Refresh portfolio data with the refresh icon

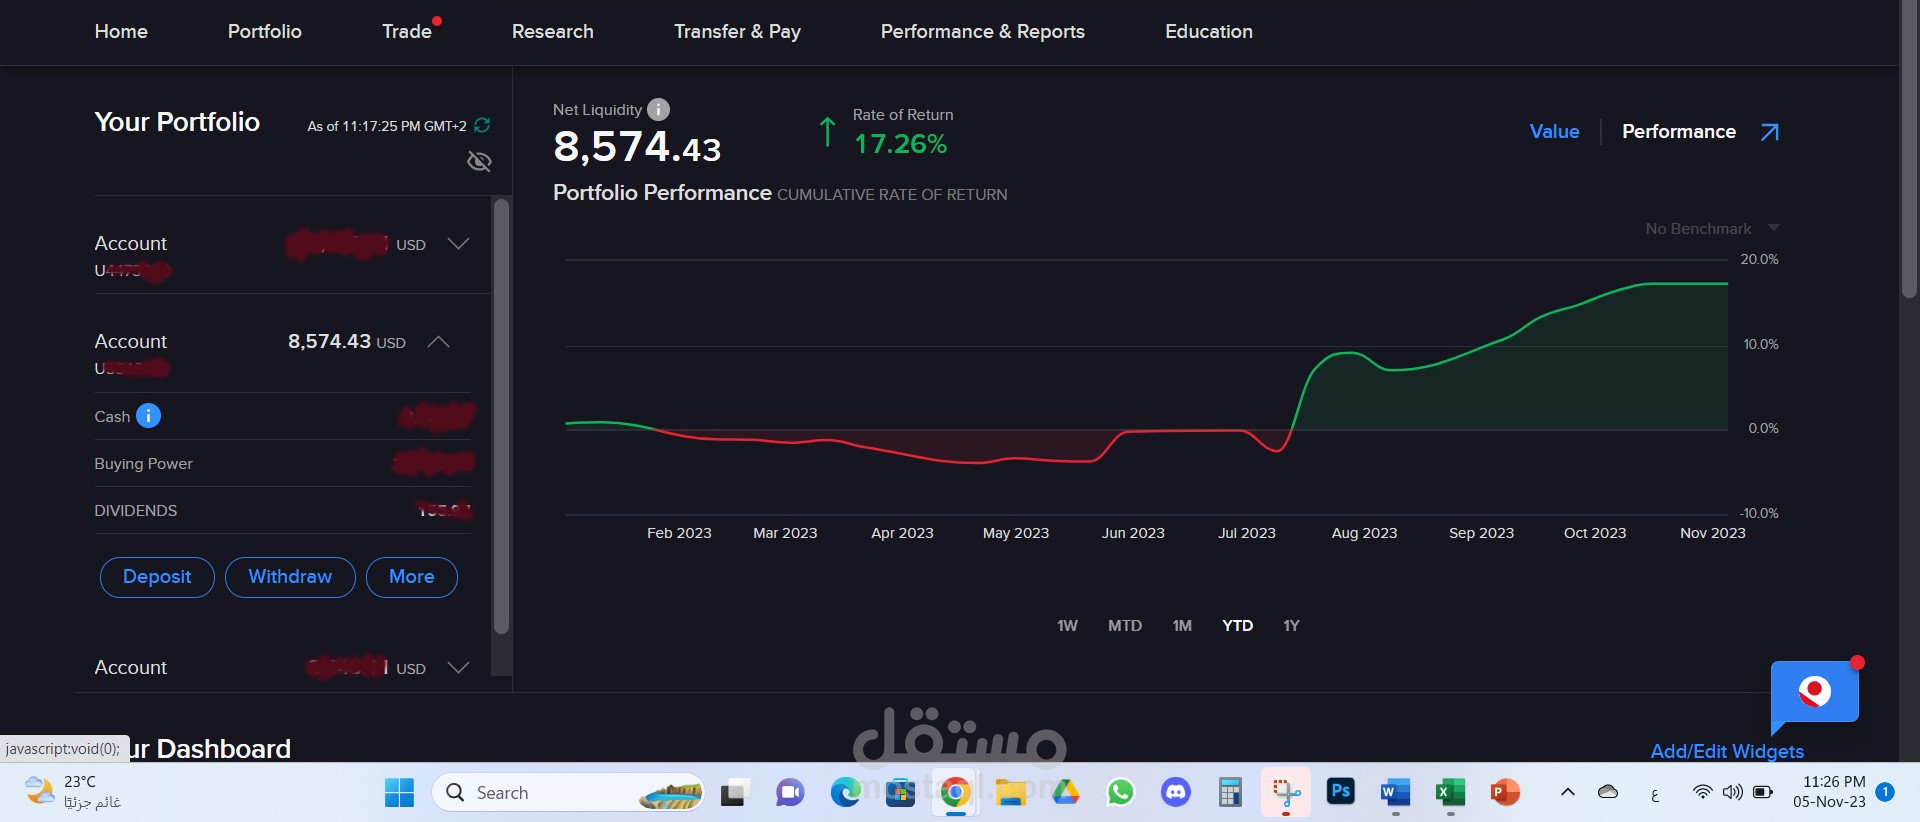482,125
